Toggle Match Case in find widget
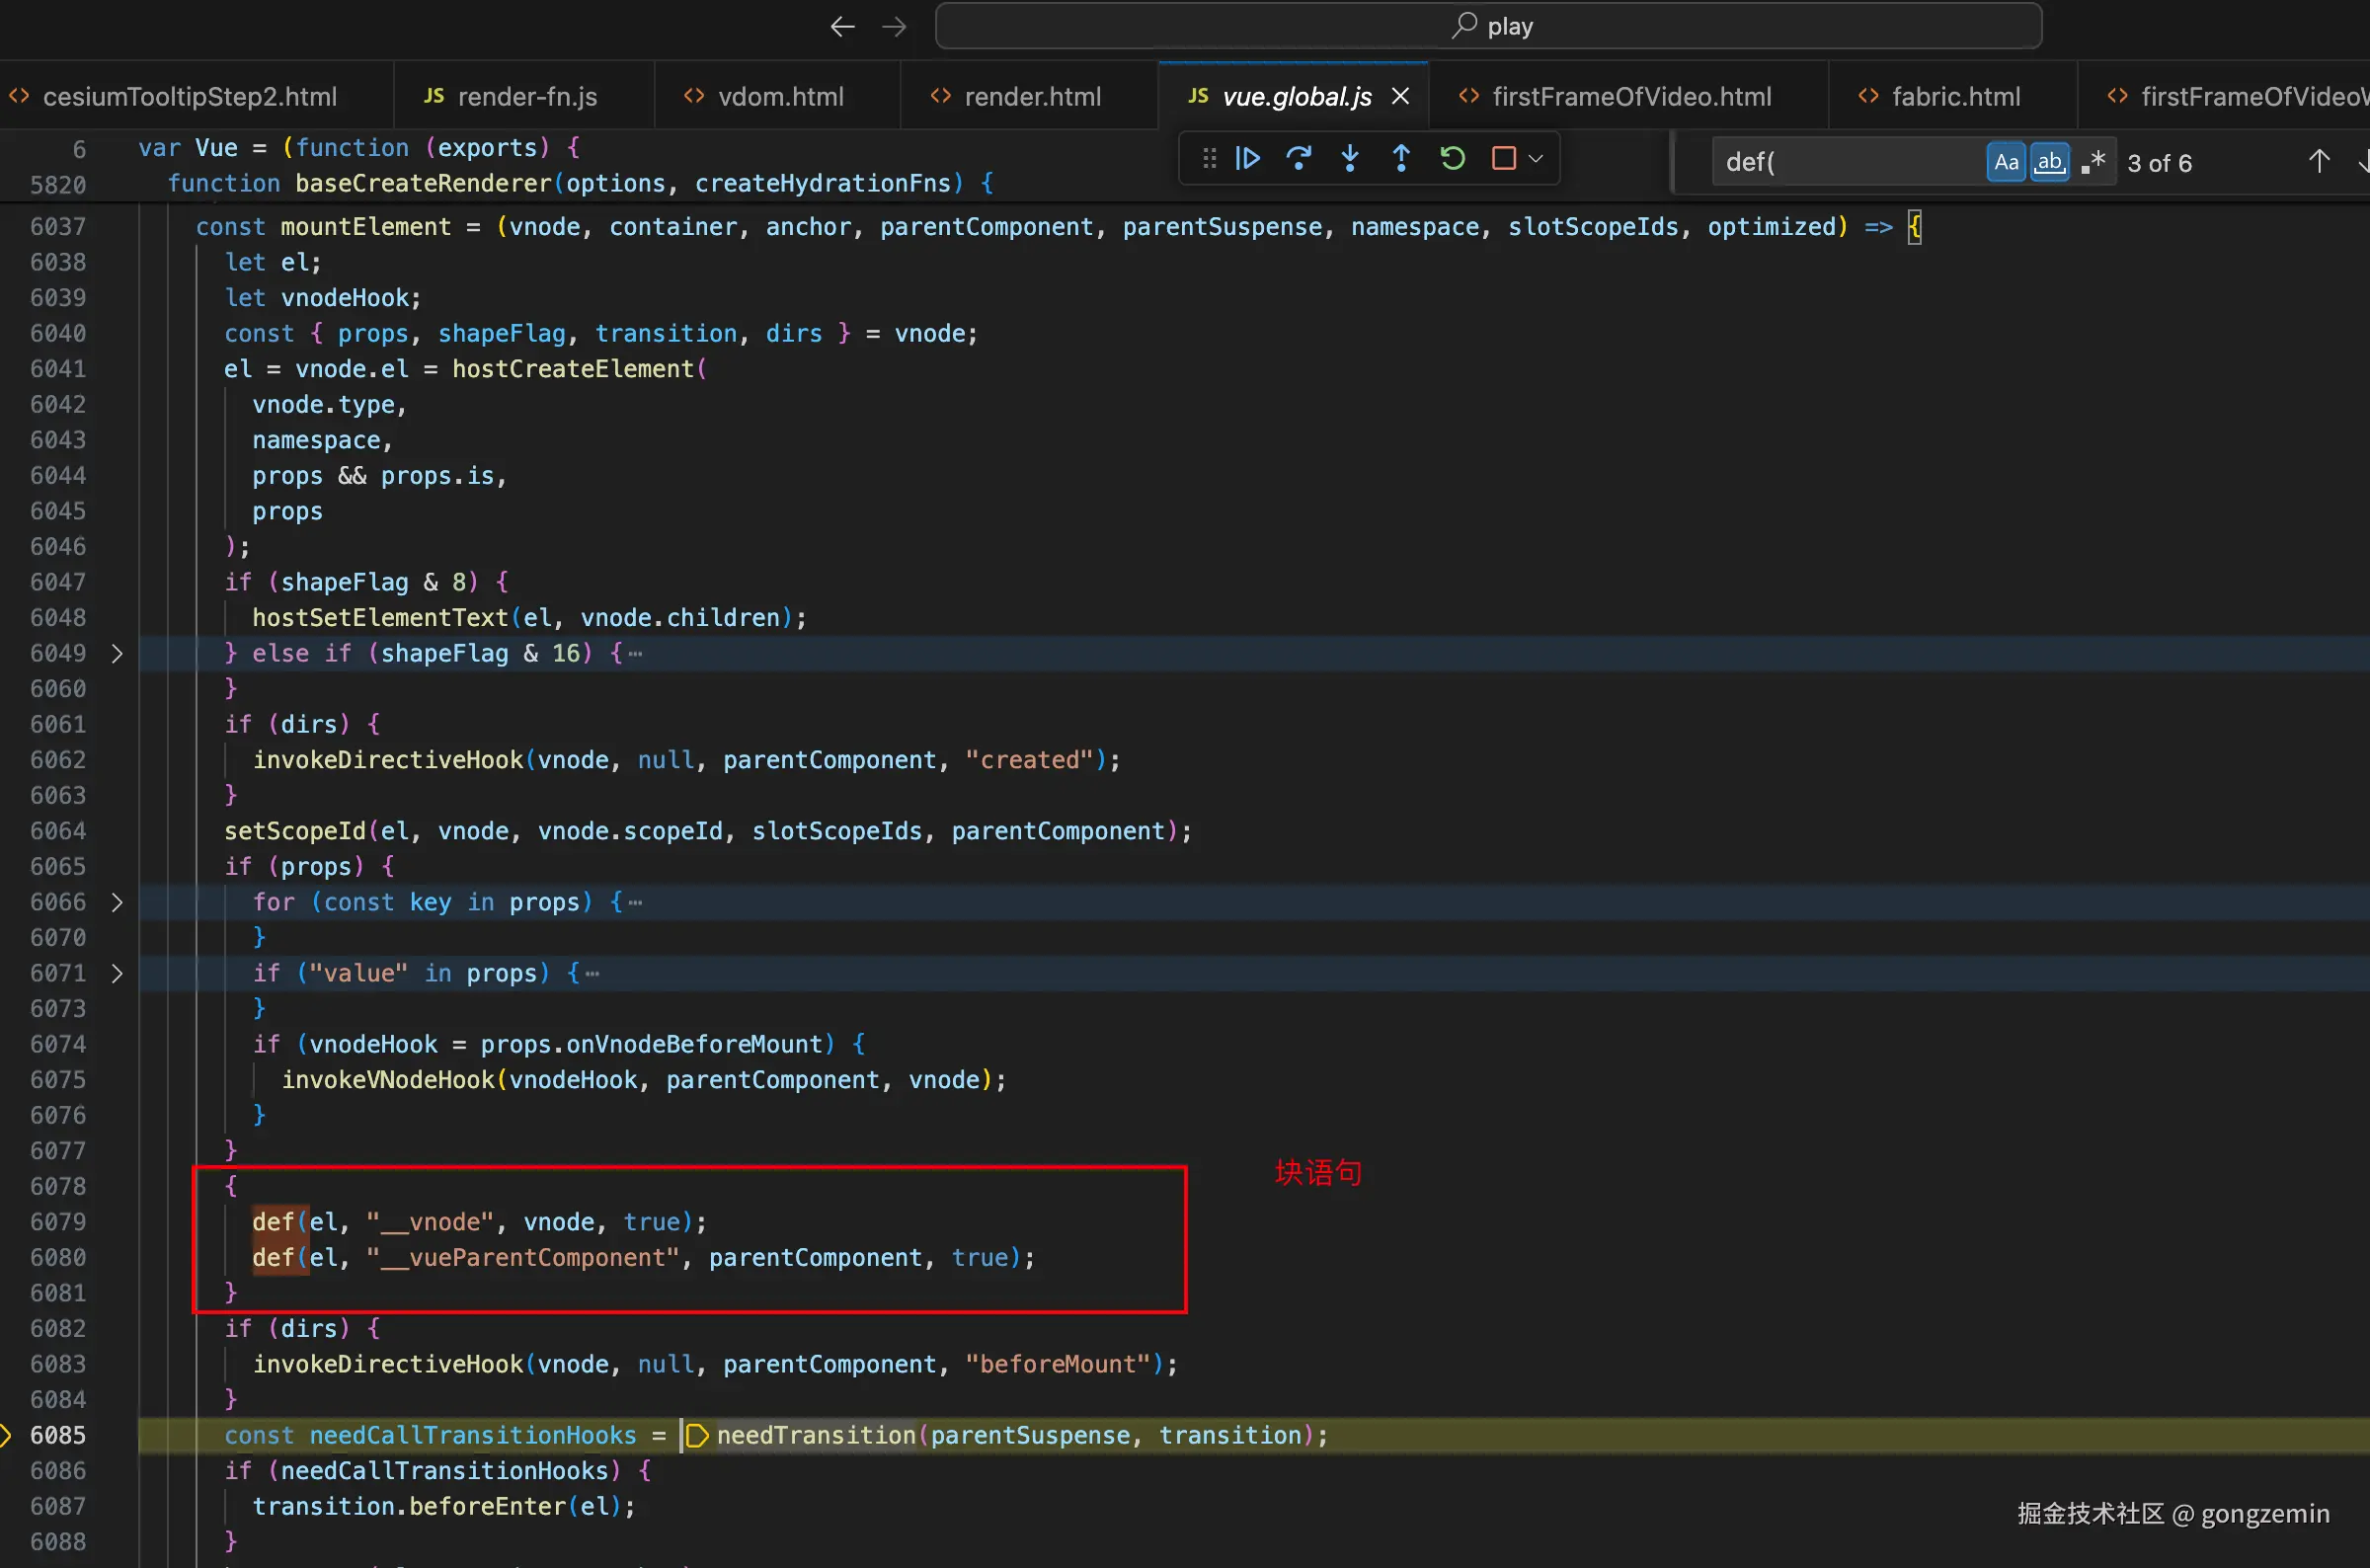The height and width of the screenshot is (1568, 2370). click(x=2005, y=162)
